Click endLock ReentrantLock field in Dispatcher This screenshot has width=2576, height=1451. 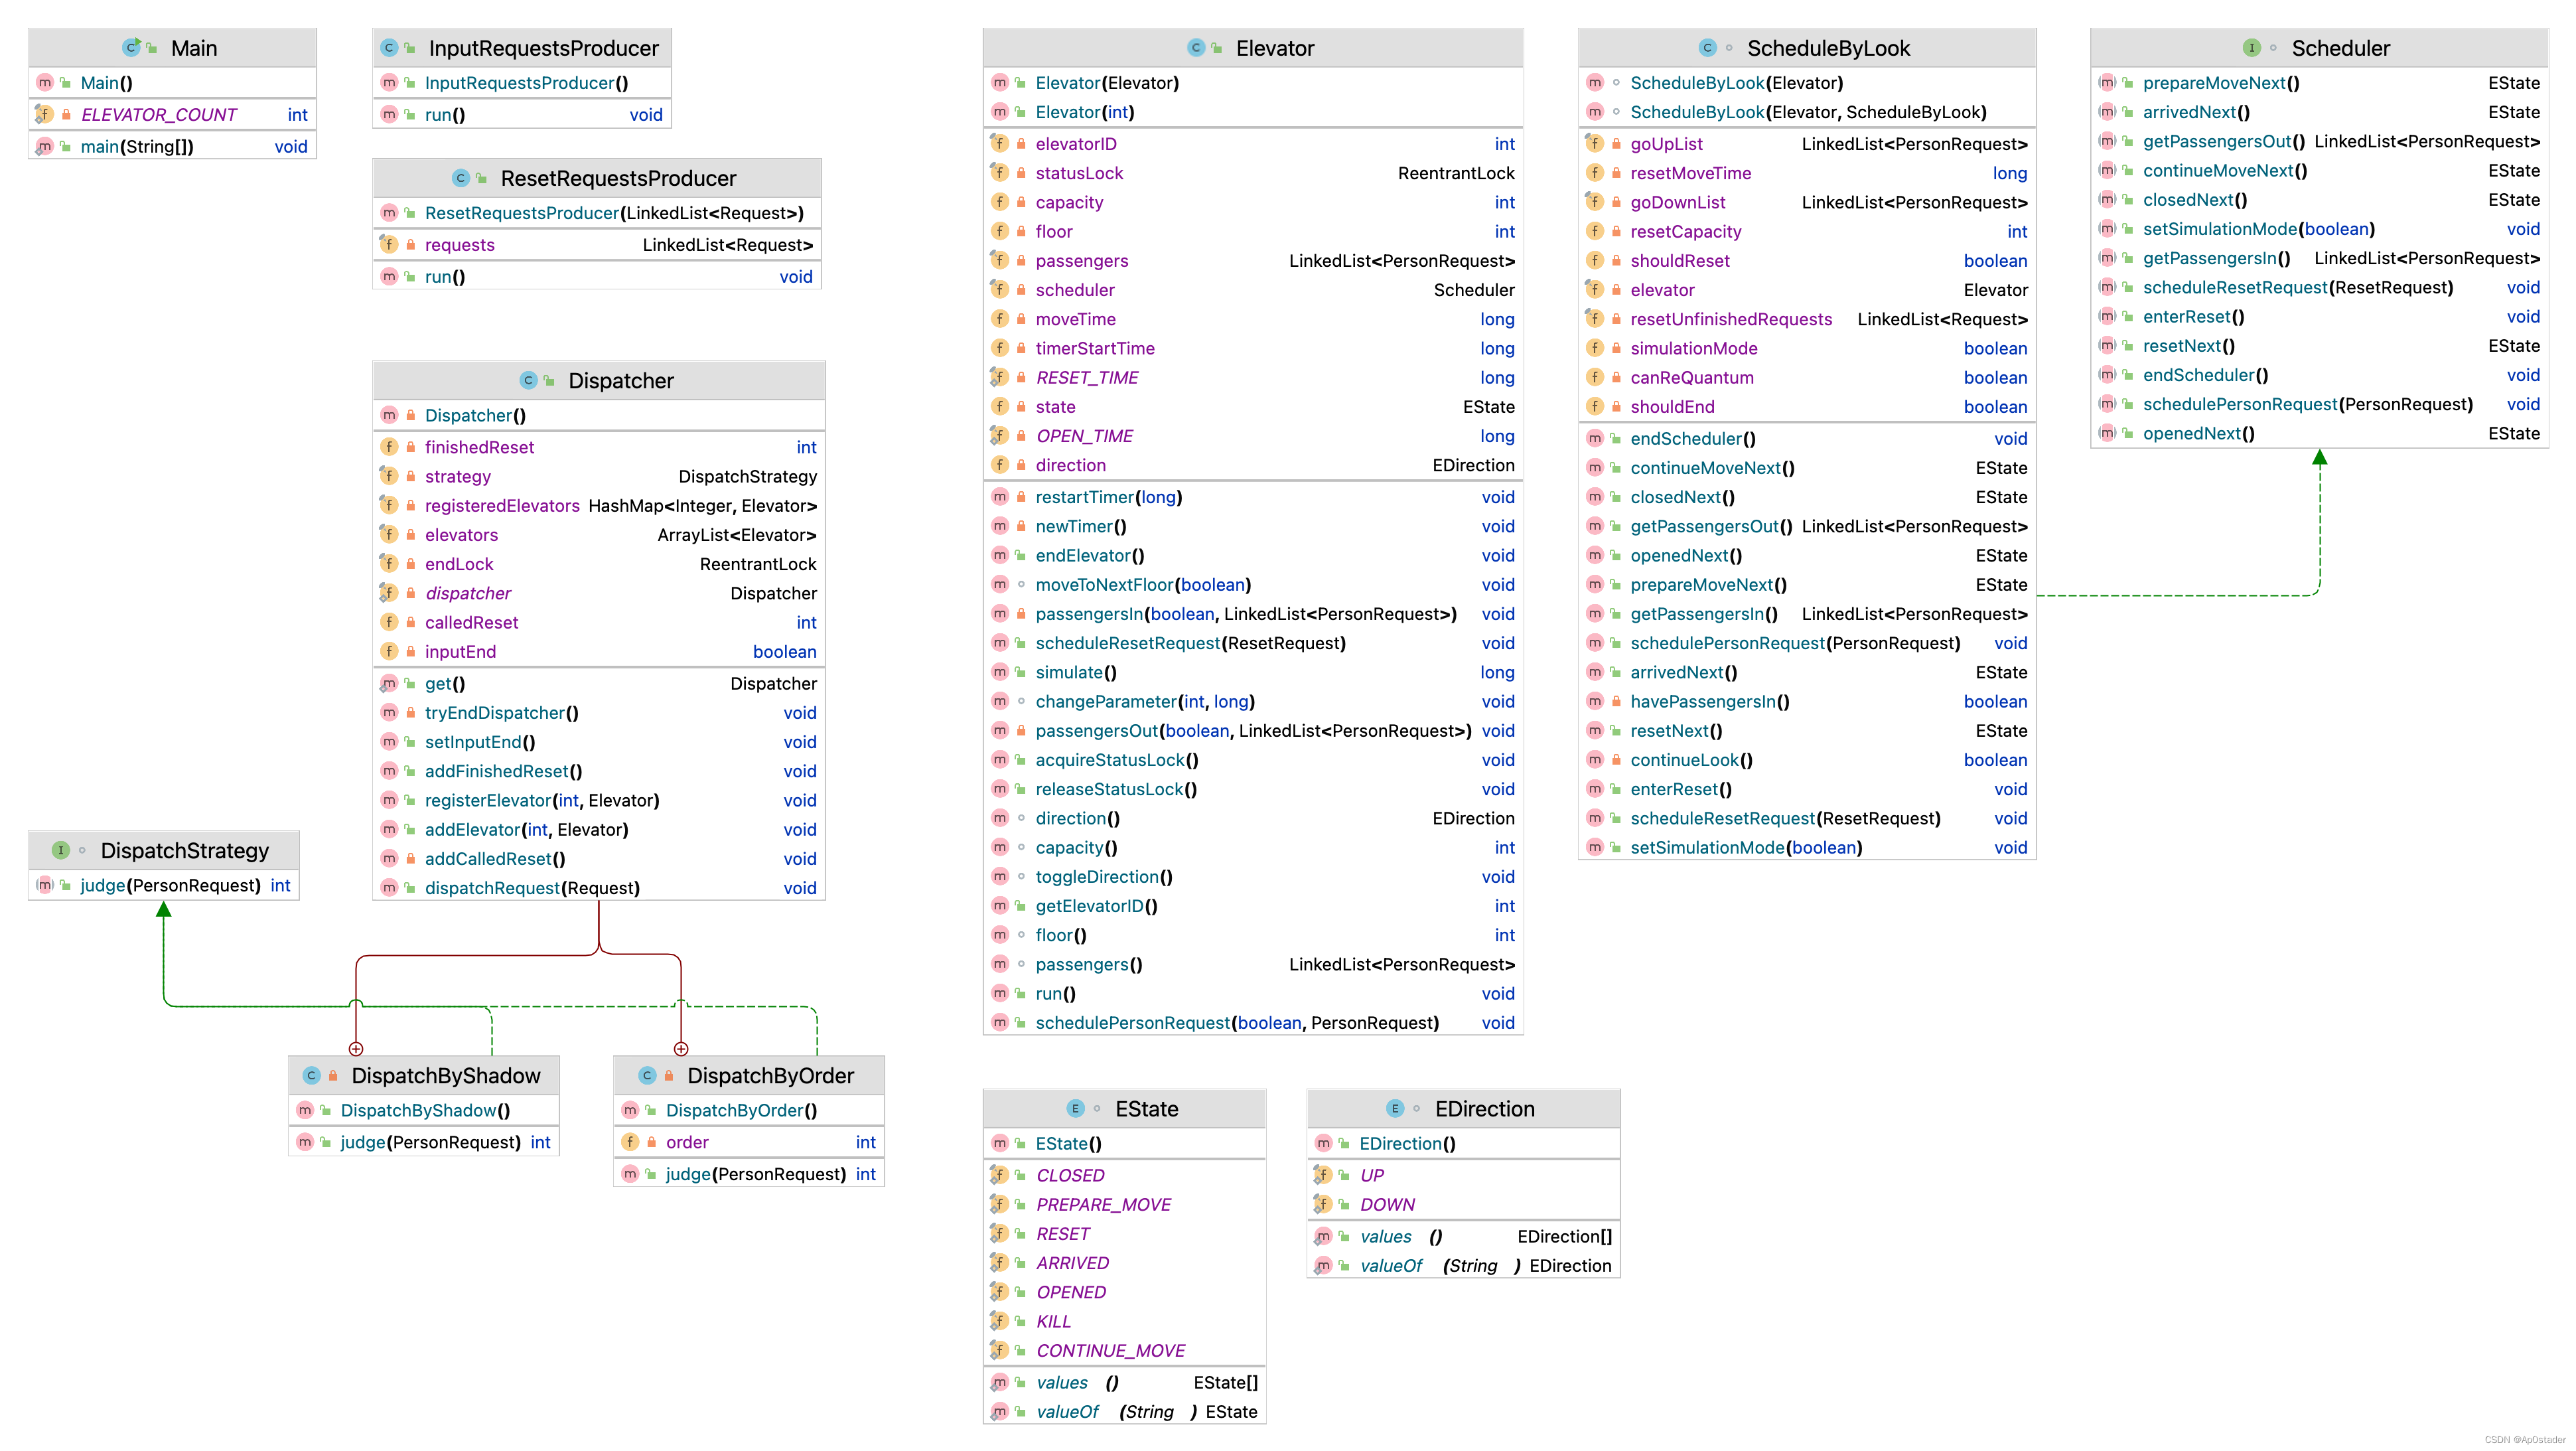click(598, 564)
